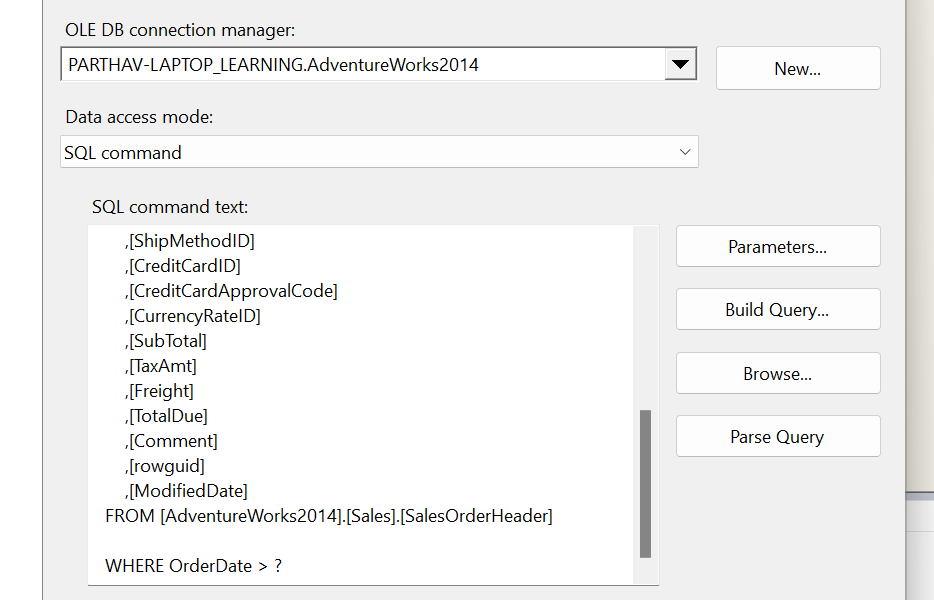Expand the Data access mode dropdown chevron
Screen dimensions: 934x600
point(685,151)
